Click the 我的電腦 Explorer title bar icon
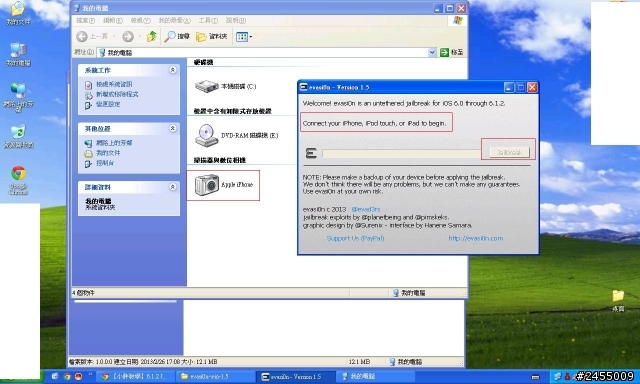This screenshot has width=640, height=384. pyautogui.click(x=76, y=8)
